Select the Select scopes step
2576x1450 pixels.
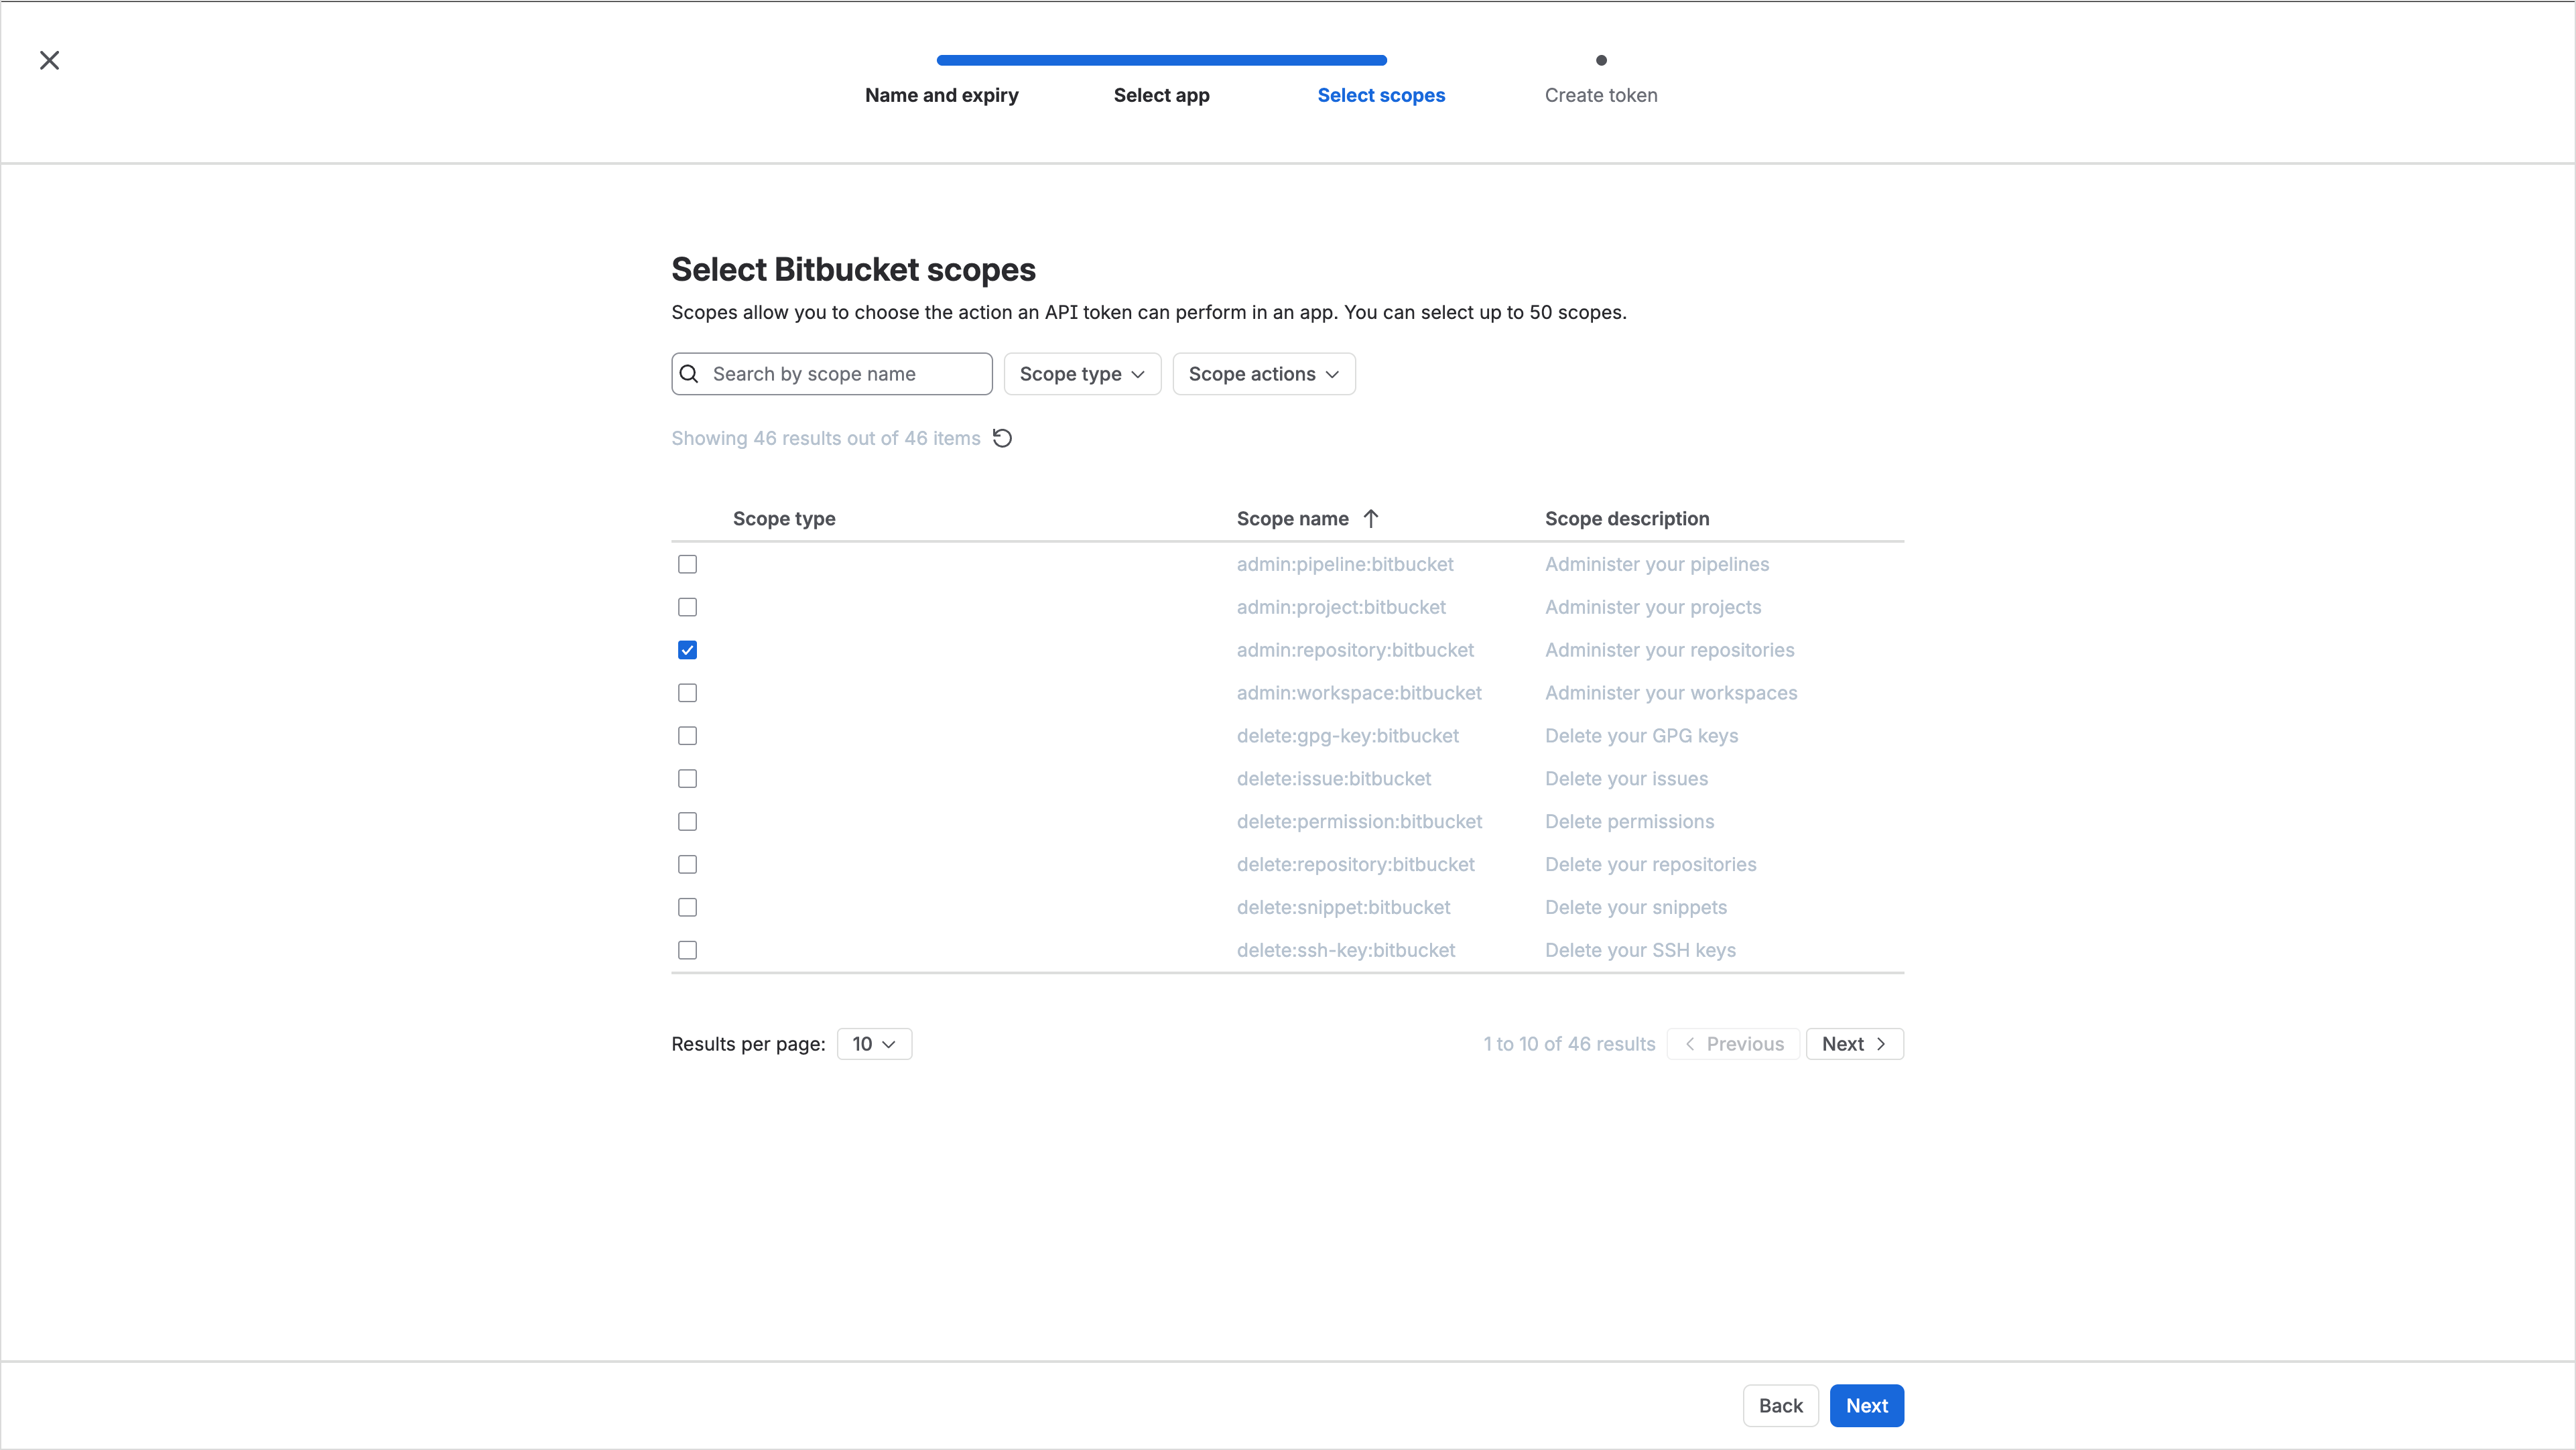(x=1381, y=95)
